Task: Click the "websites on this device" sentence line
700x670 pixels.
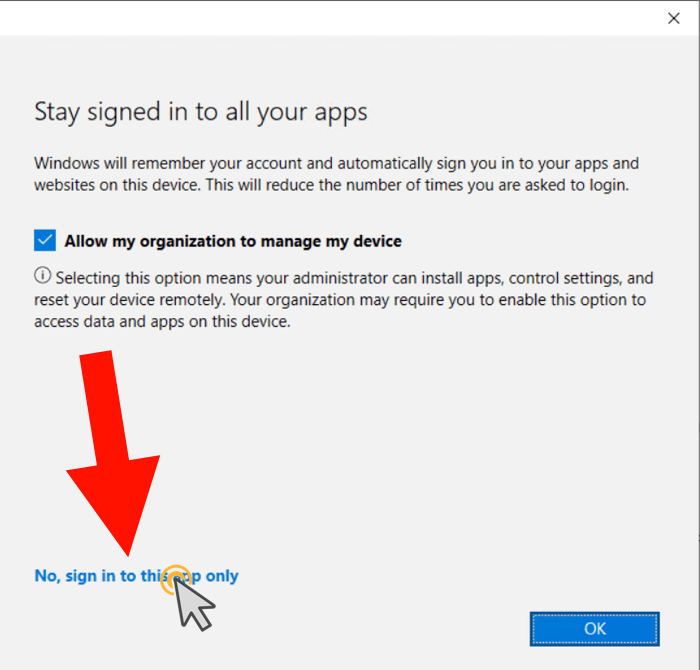Action: pos(330,186)
